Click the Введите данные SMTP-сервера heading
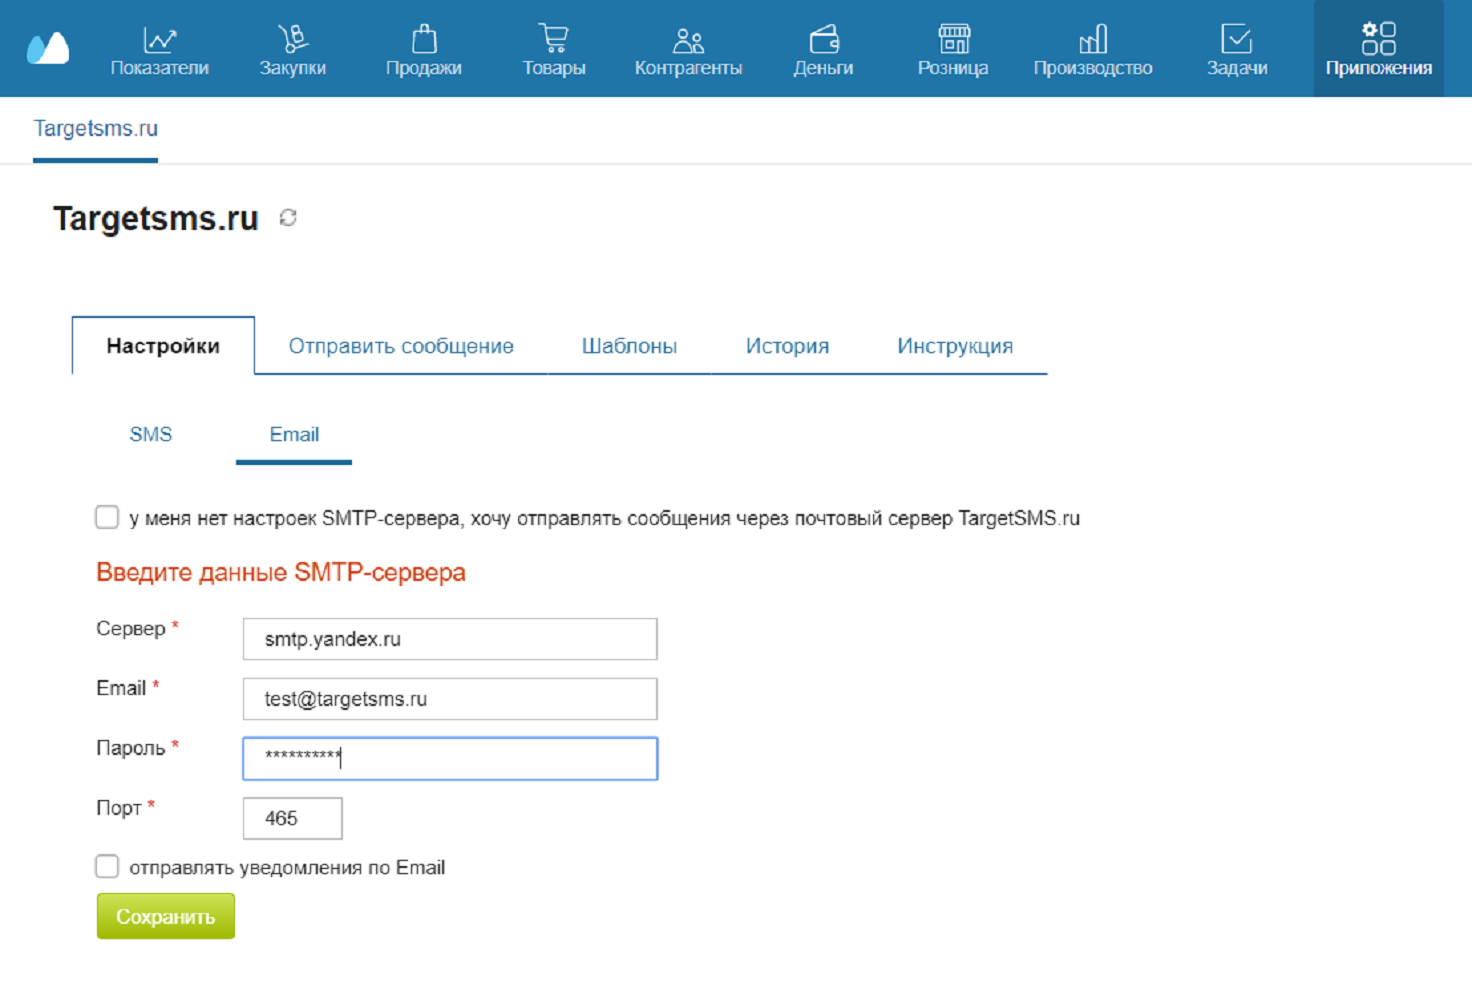 coord(281,573)
